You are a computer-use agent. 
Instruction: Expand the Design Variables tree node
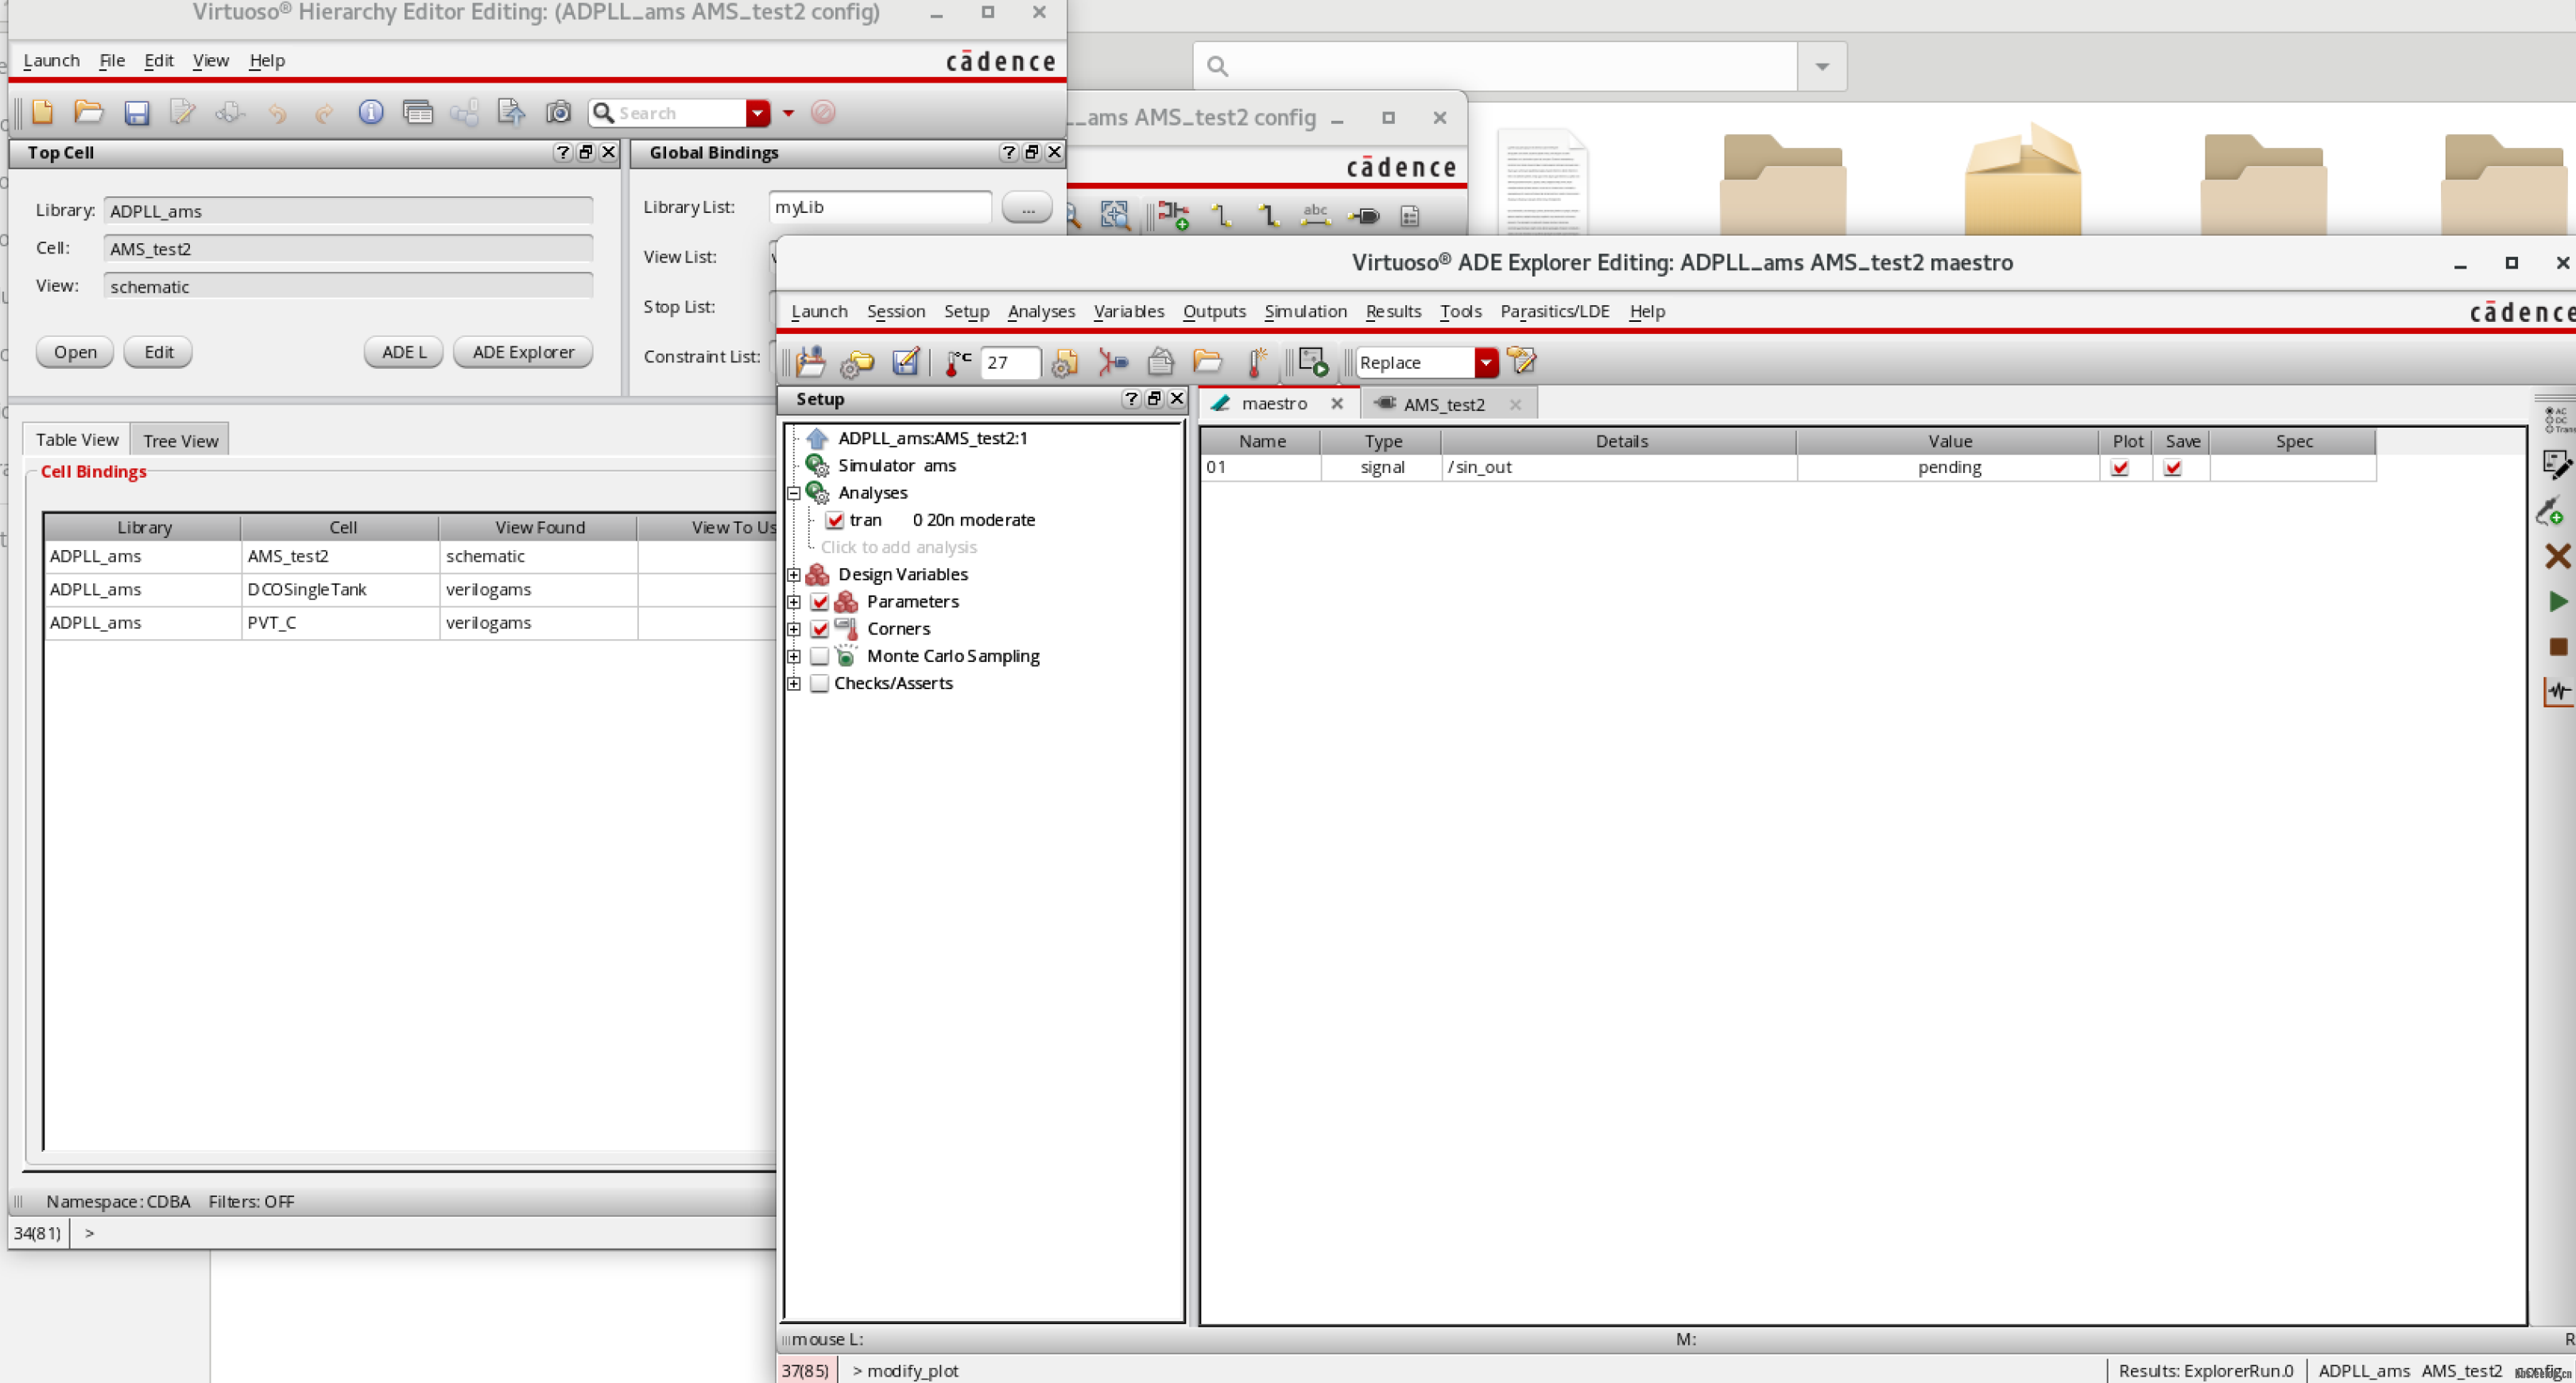coord(794,574)
